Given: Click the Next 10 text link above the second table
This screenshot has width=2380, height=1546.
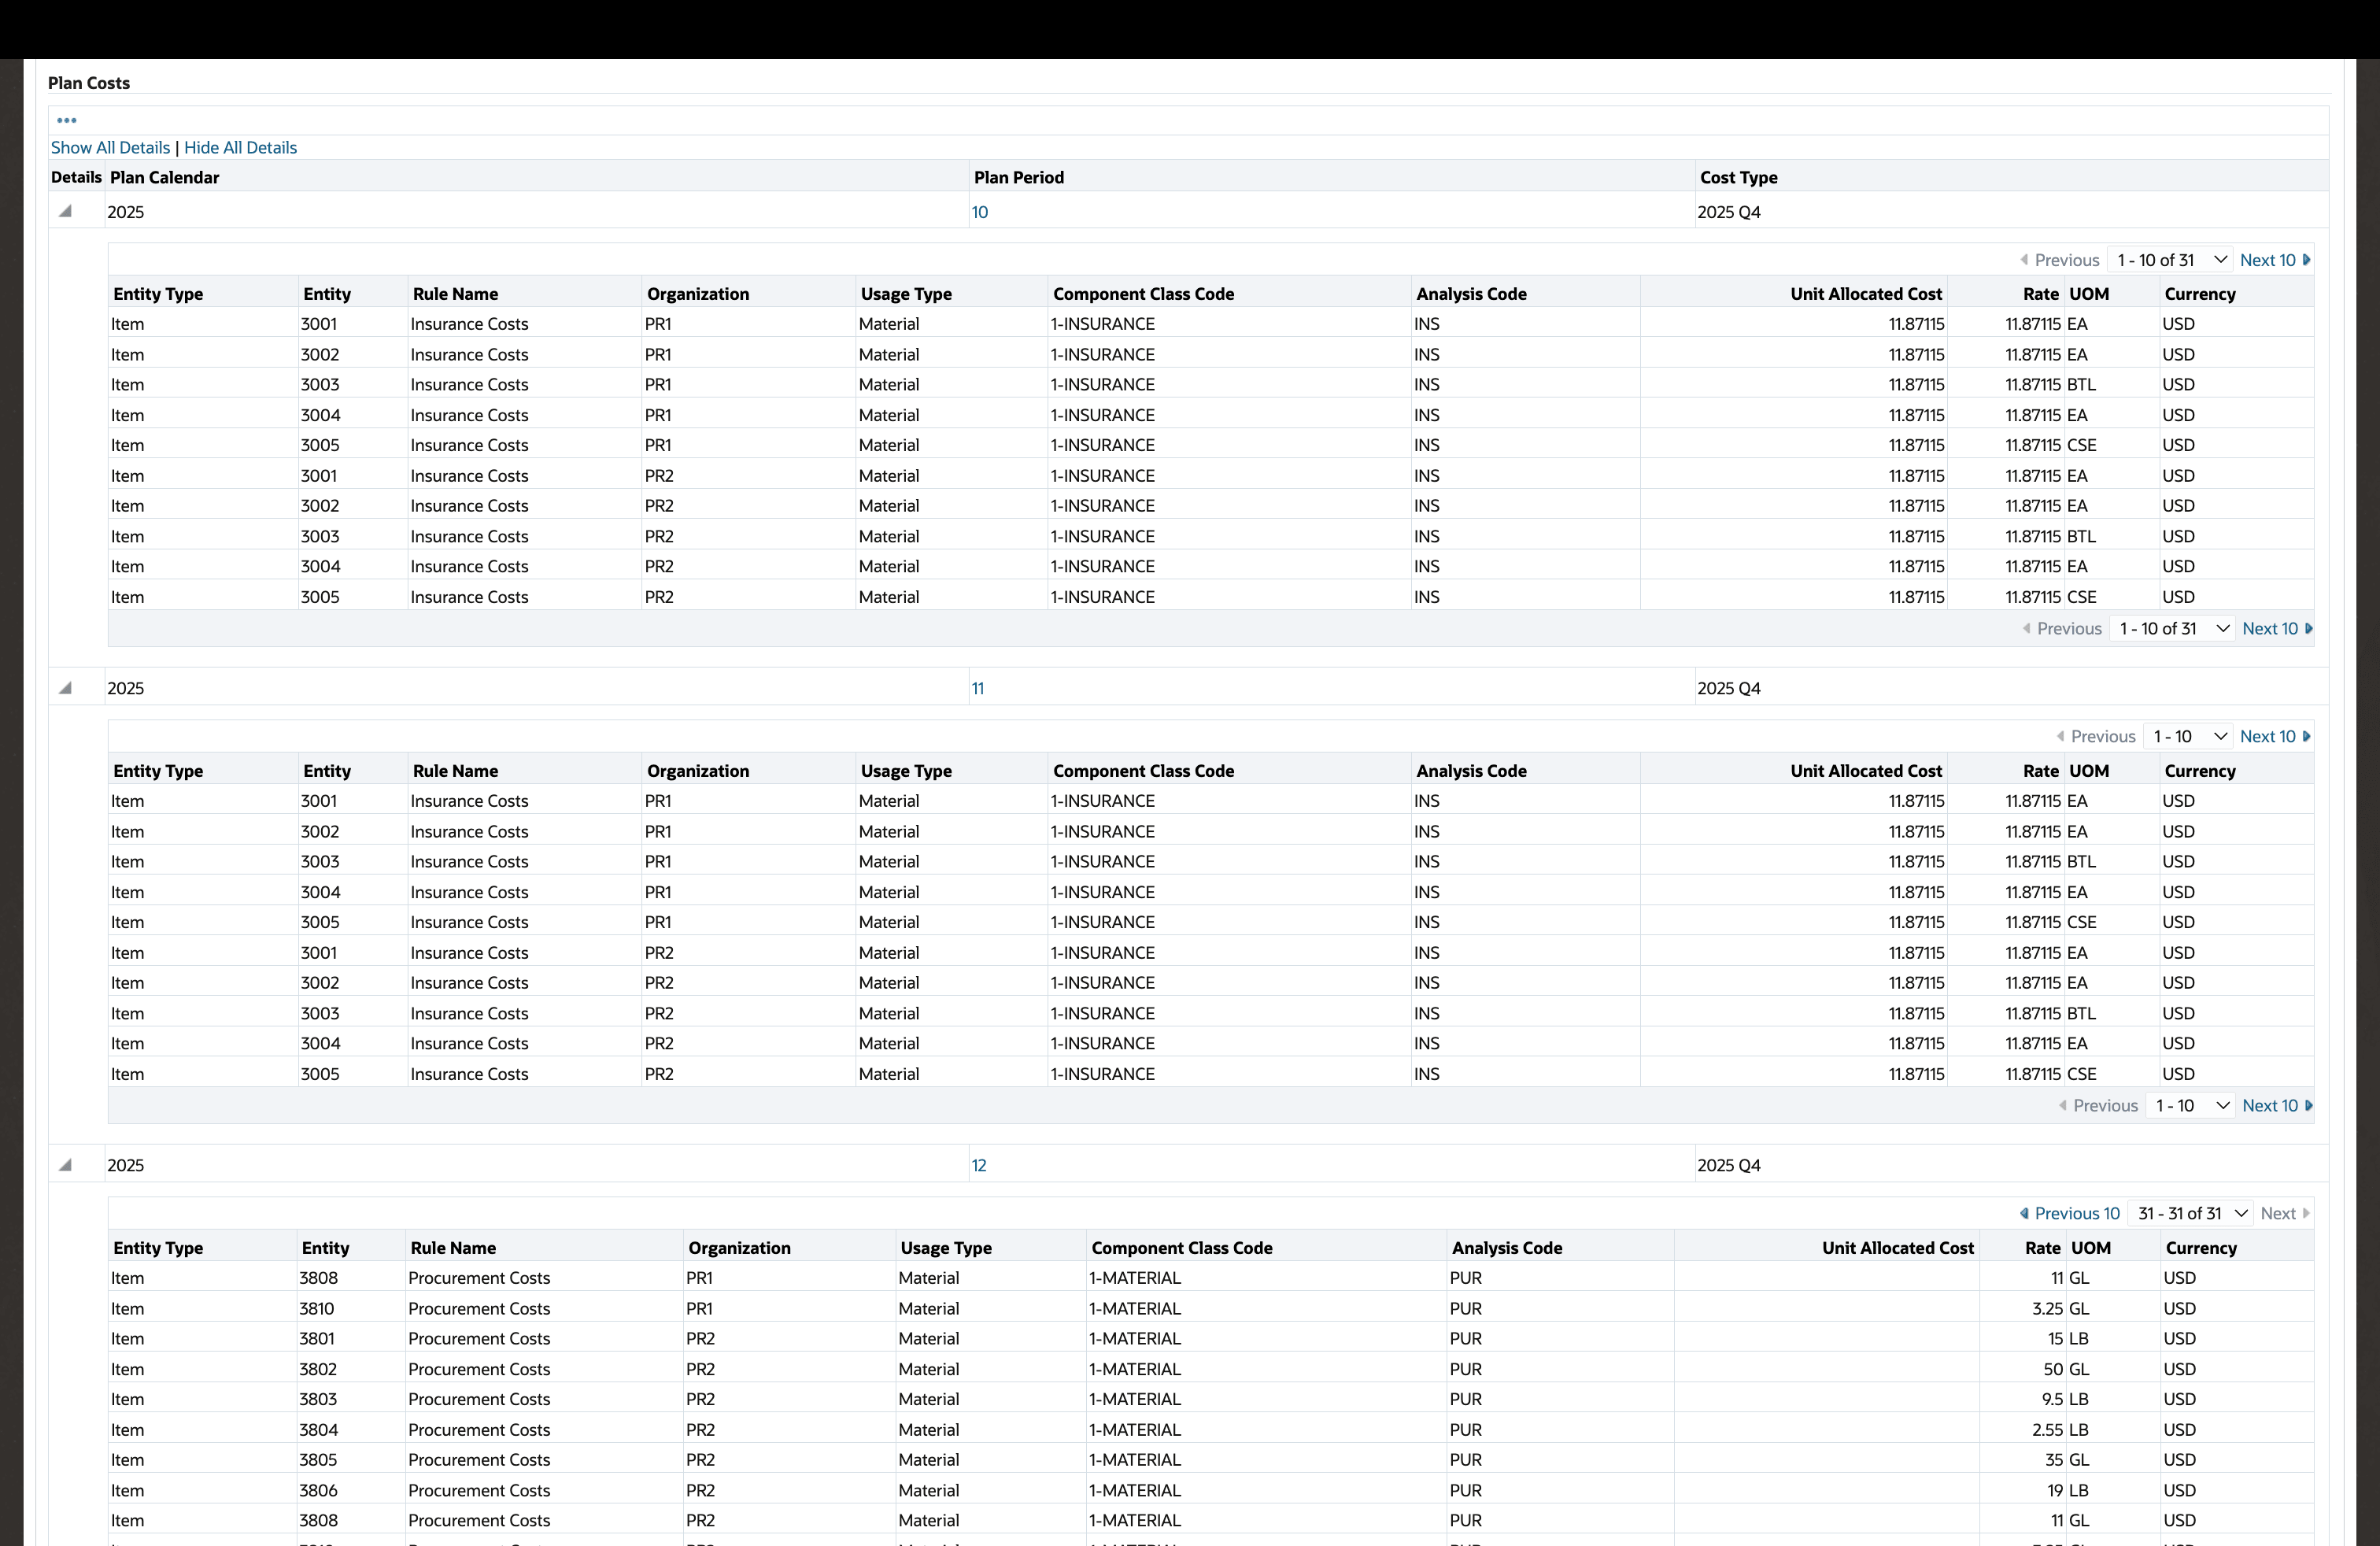Looking at the screenshot, I should [2269, 736].
